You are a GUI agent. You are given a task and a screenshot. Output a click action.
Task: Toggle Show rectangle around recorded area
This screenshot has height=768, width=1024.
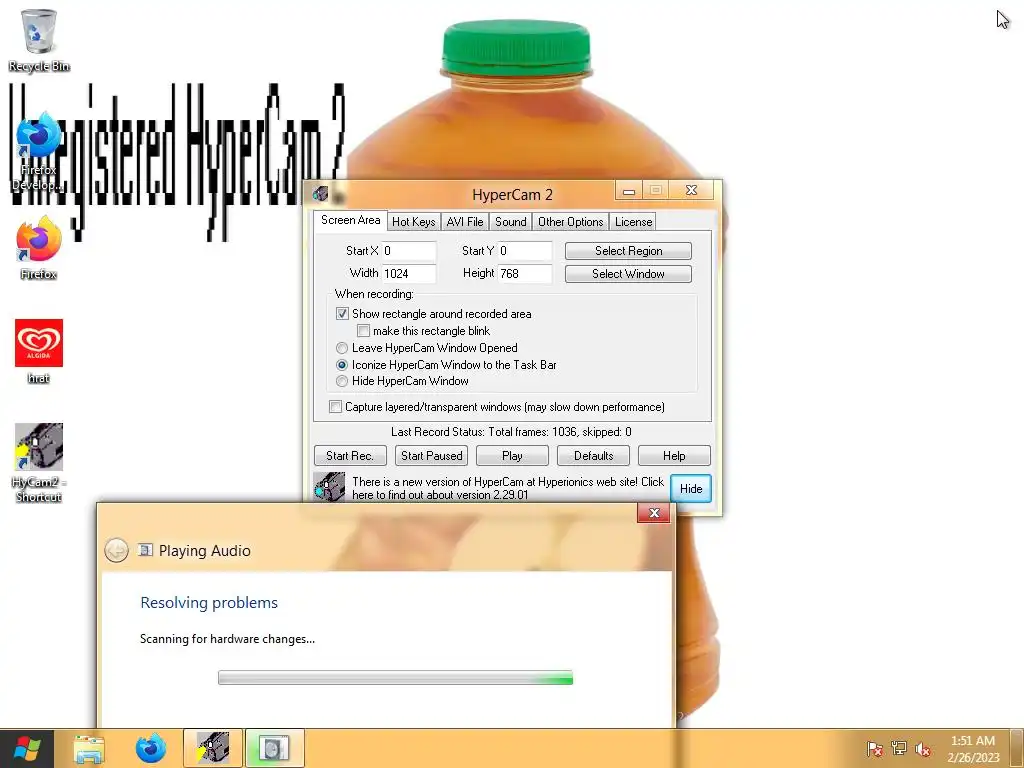click(x=342, y=313)
